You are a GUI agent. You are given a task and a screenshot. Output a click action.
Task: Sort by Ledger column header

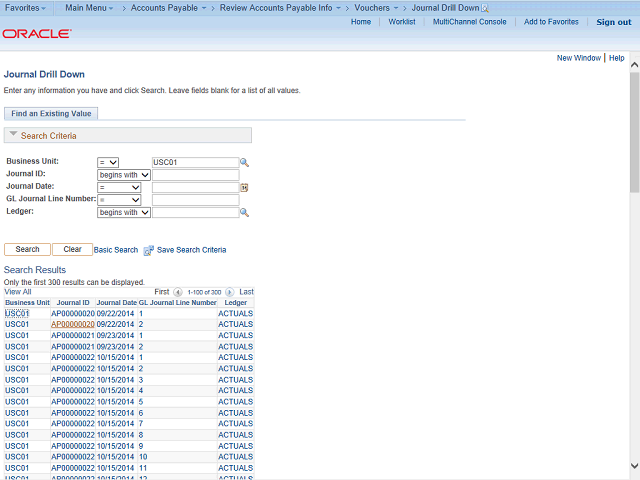click(236, 303)
